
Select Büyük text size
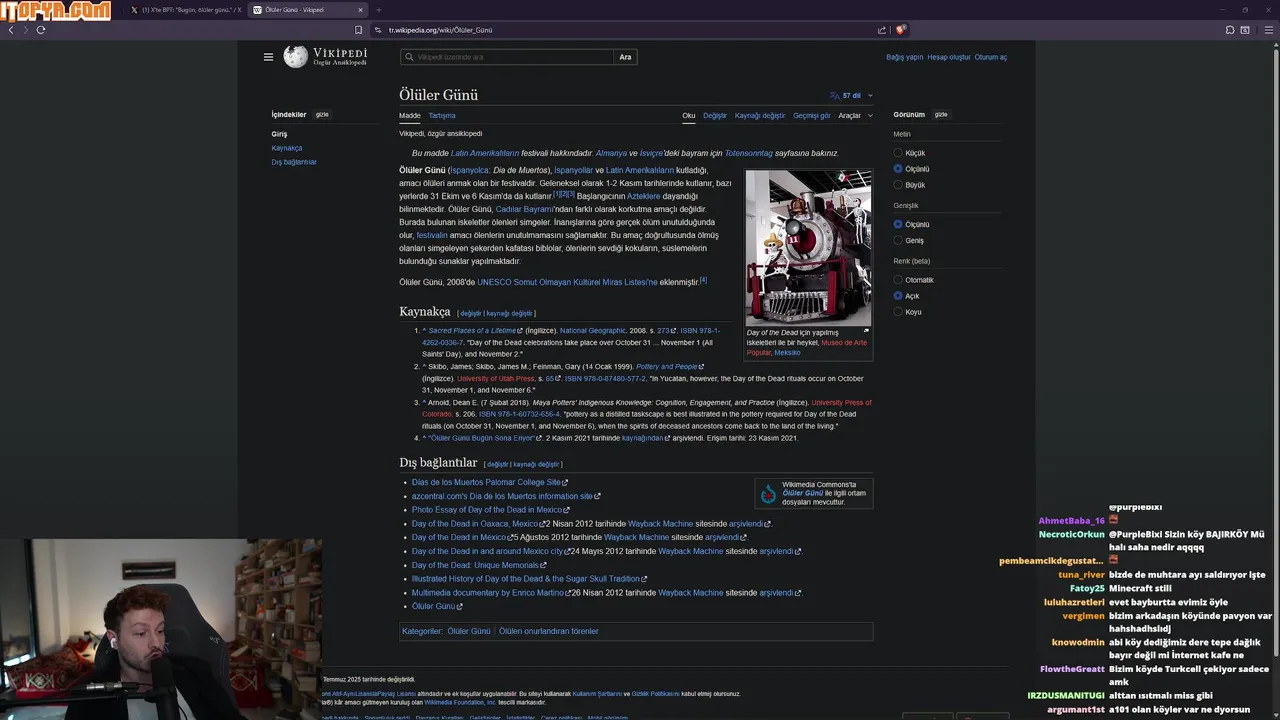click(x=898, y=185)
